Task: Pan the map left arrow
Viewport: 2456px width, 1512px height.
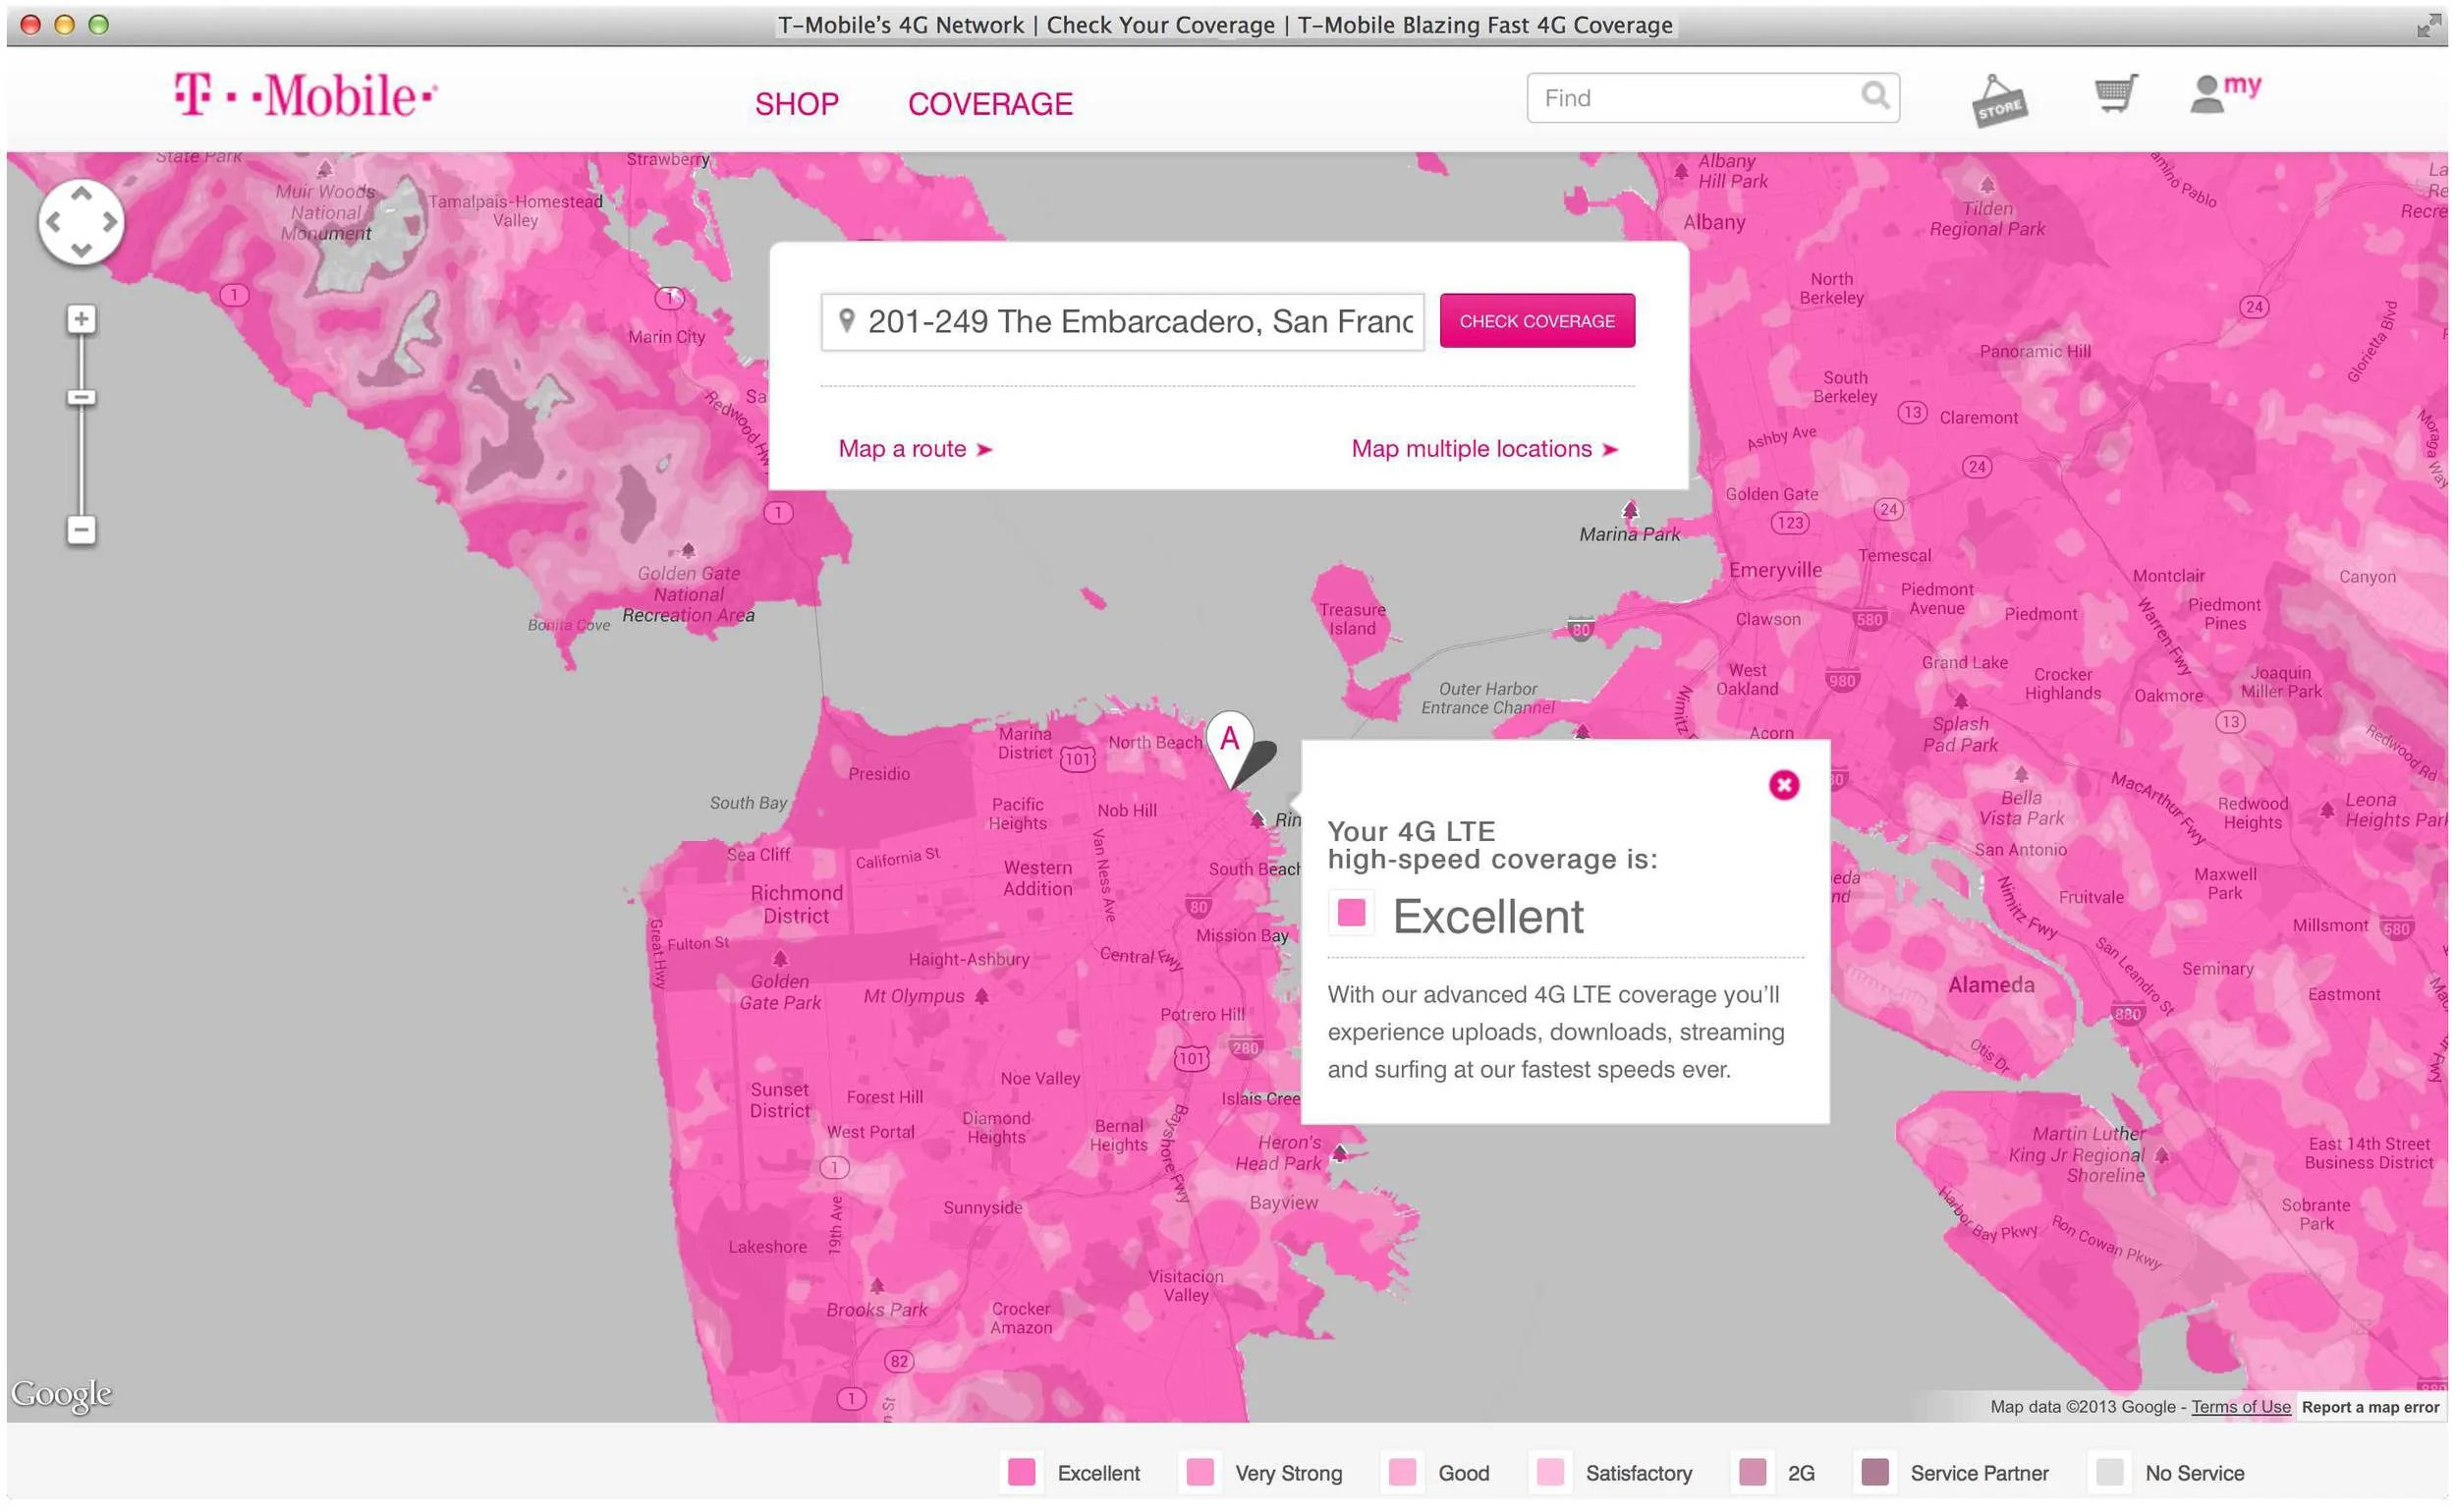Action: click(x=54, y=222)
